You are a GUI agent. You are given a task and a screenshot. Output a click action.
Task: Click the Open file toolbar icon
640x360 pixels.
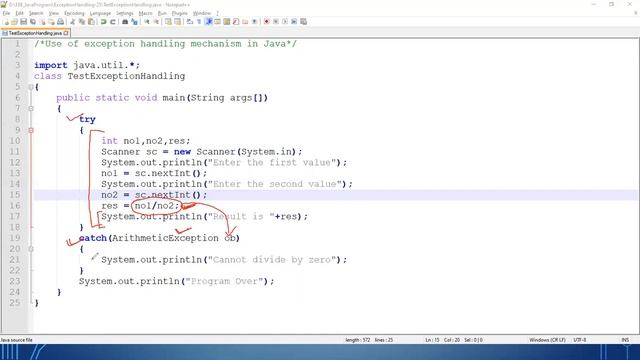14,22
